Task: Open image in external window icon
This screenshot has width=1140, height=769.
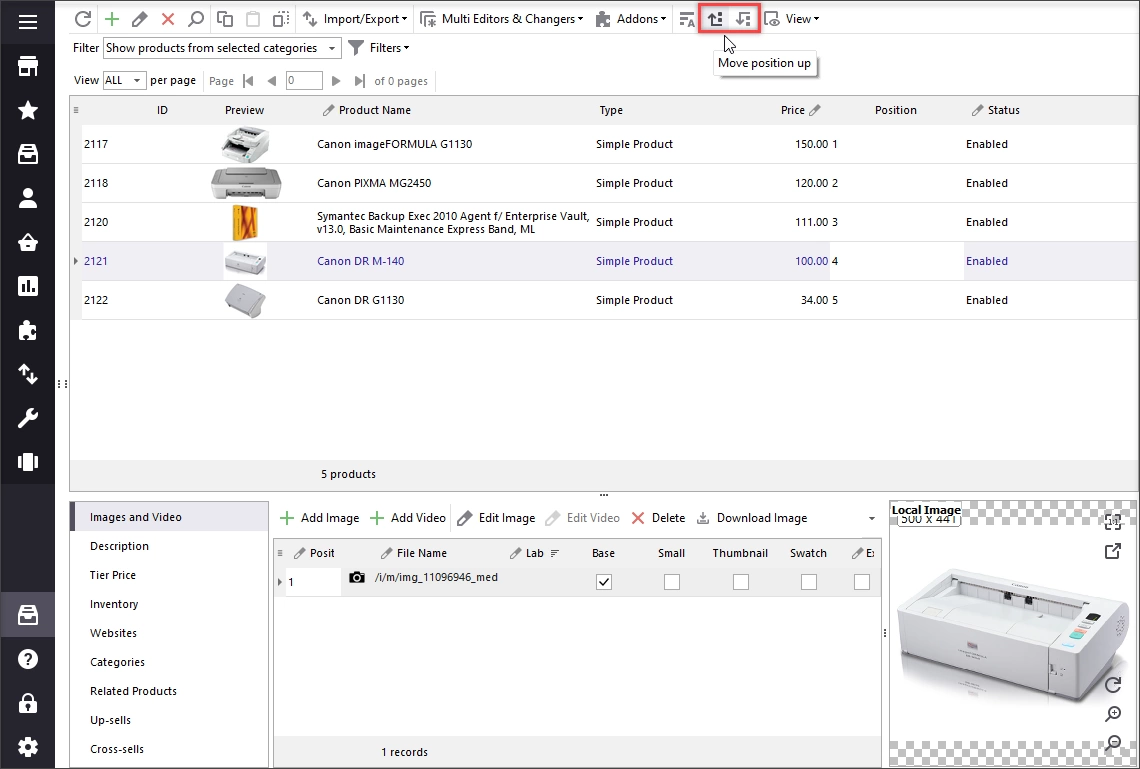Action: 1113,551
